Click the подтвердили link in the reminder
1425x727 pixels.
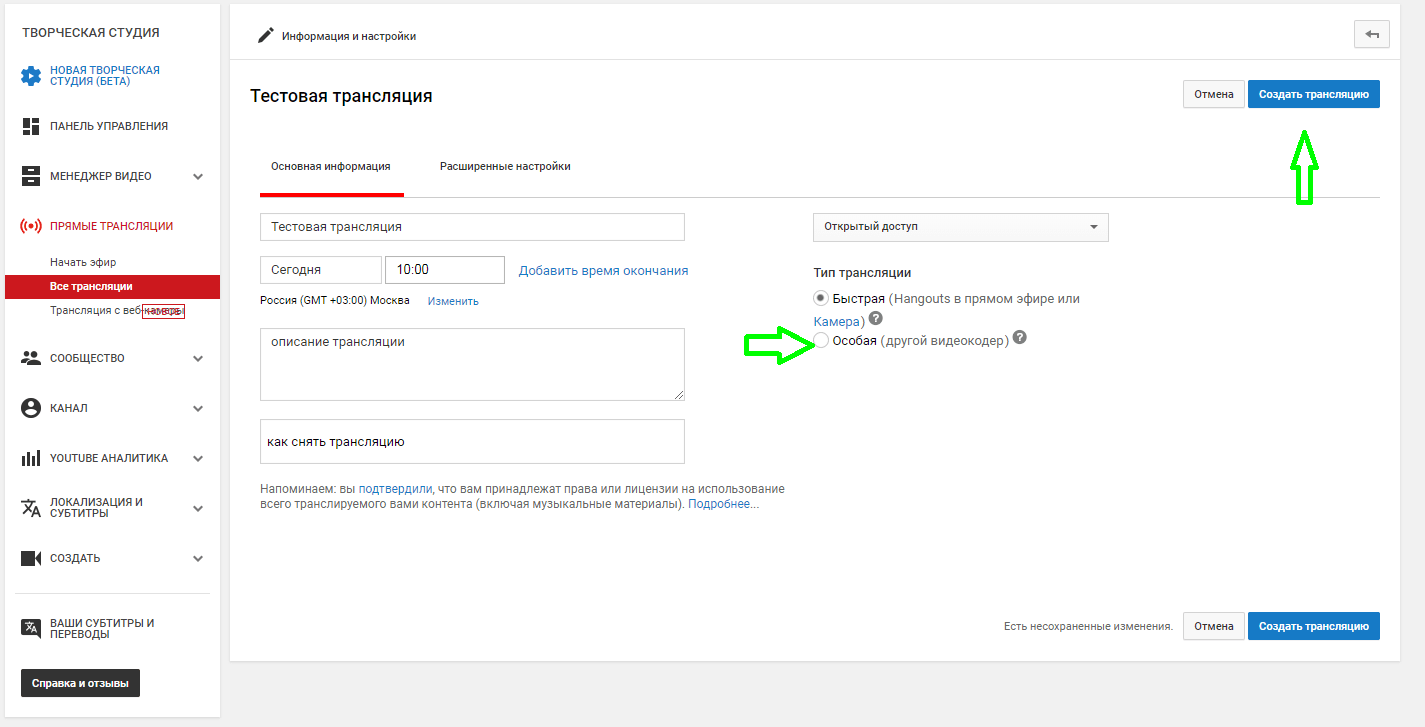(x=395, y=489)
